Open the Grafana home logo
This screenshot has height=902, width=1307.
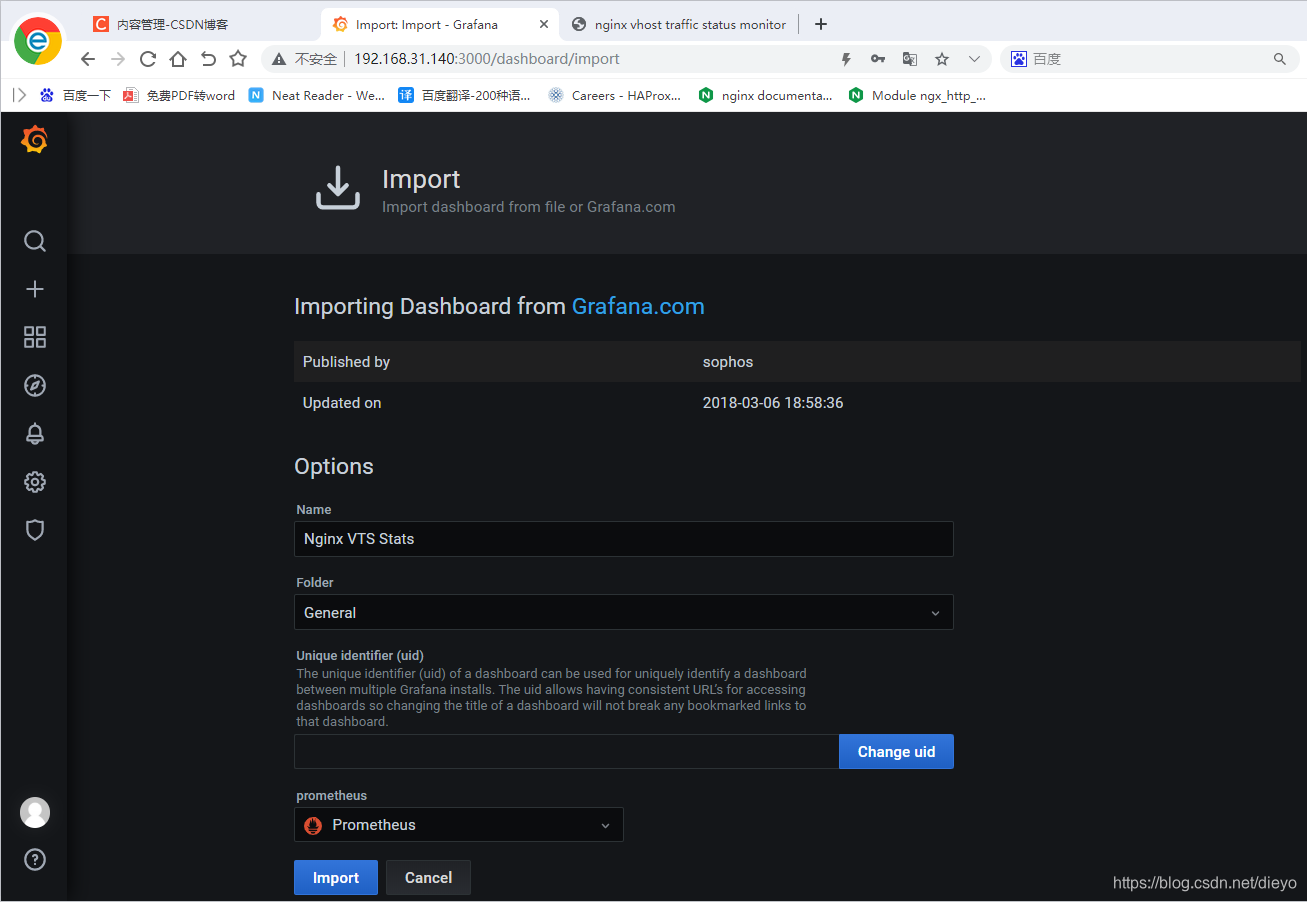click(x=34, y=141)
